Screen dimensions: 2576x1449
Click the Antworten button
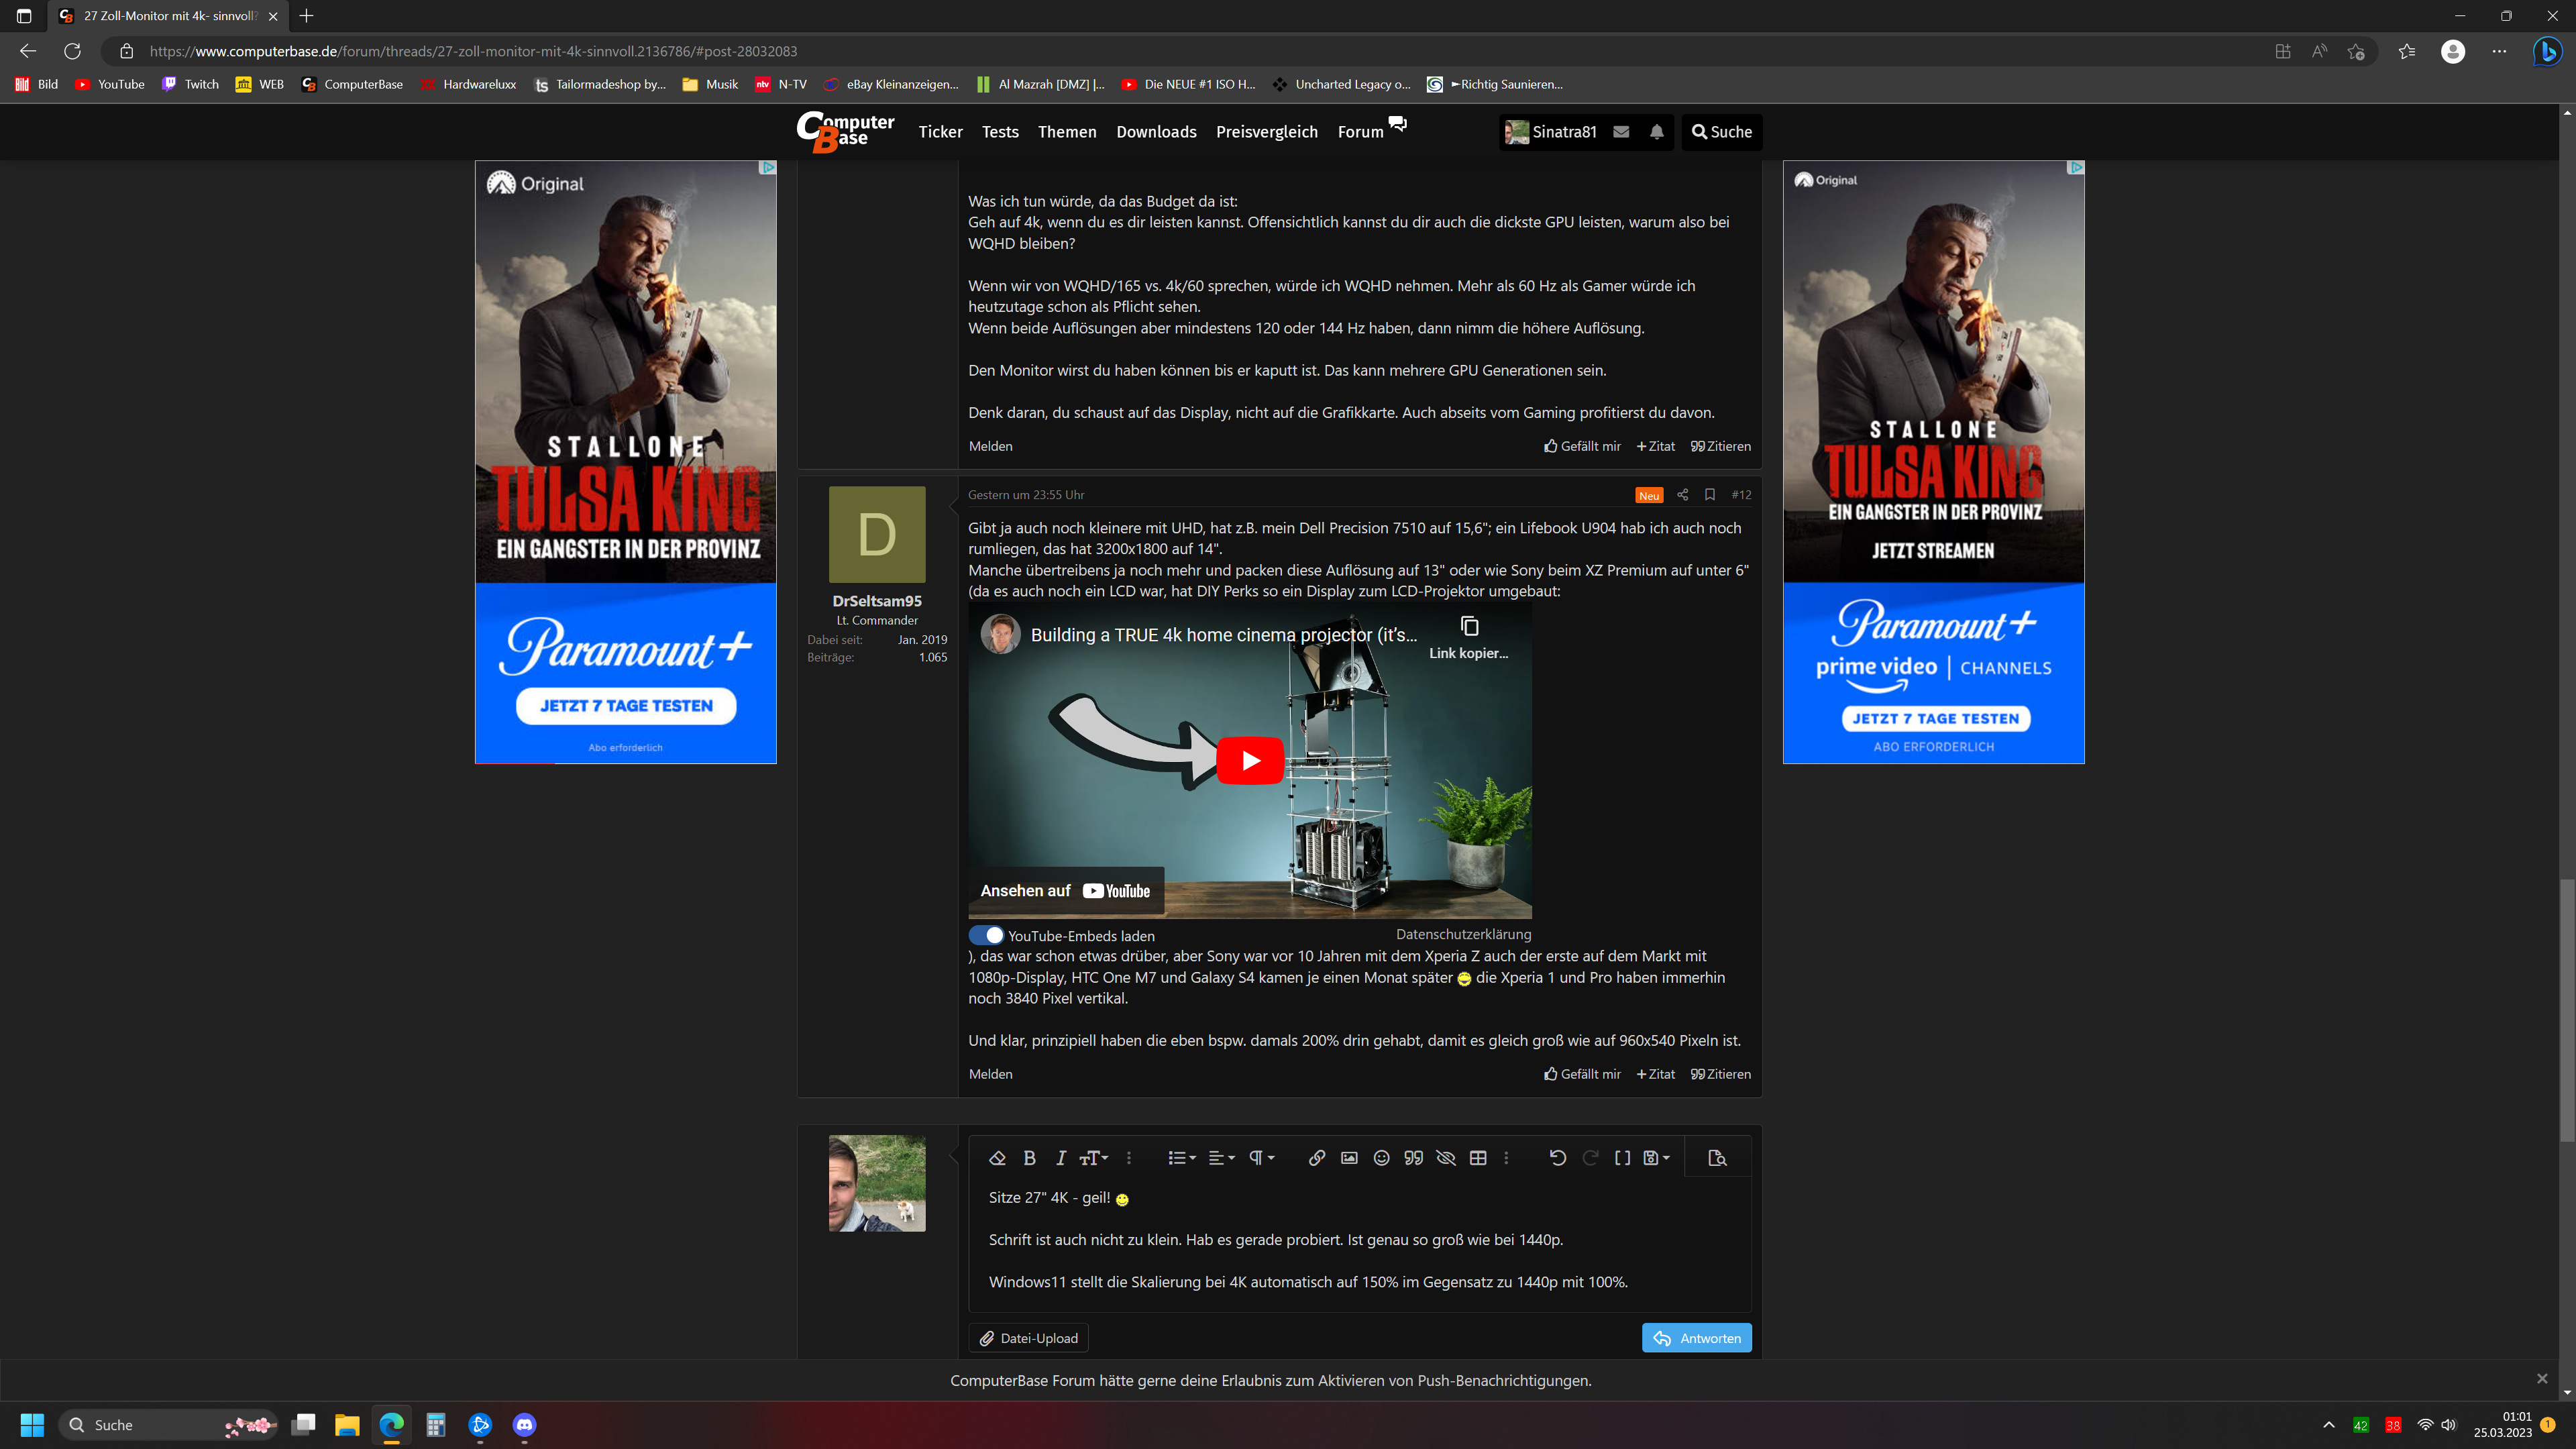pos(1696,1338)
